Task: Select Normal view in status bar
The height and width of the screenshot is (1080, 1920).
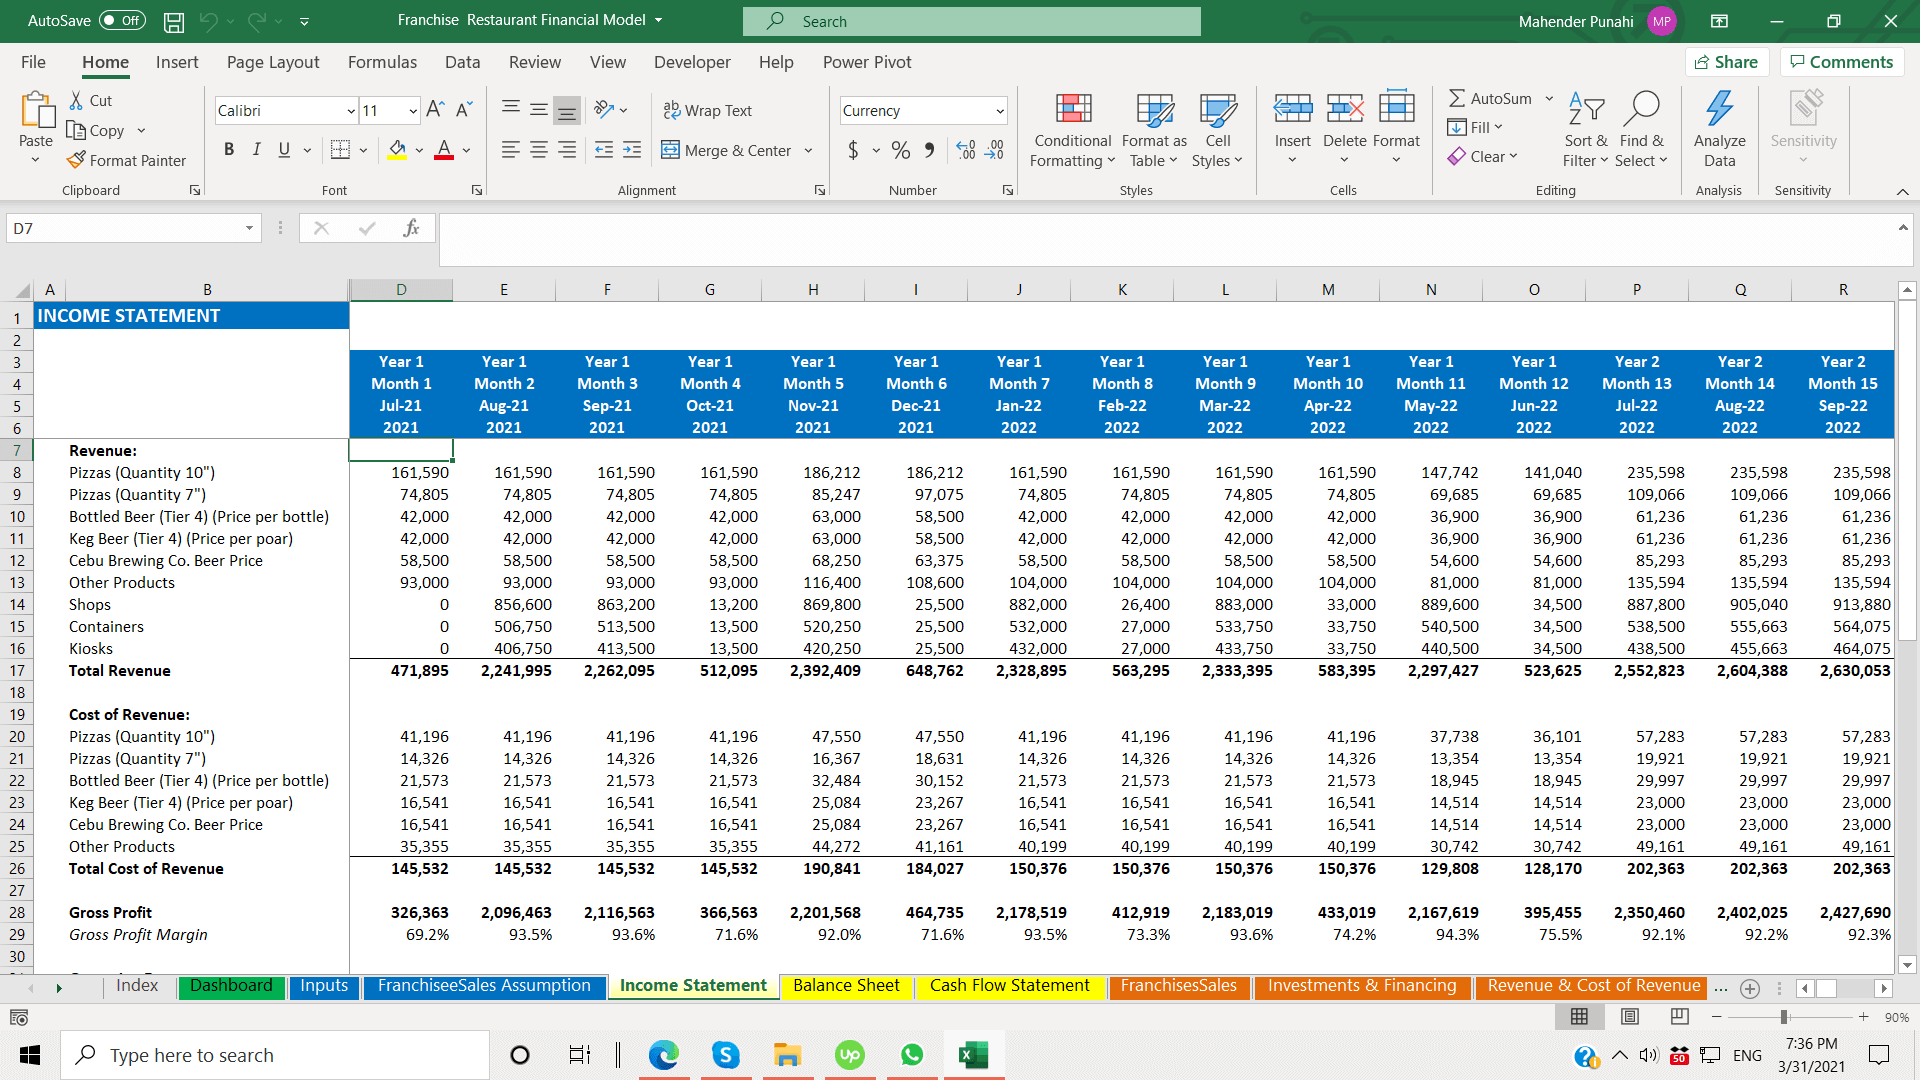Action: coord(1579,1017)
